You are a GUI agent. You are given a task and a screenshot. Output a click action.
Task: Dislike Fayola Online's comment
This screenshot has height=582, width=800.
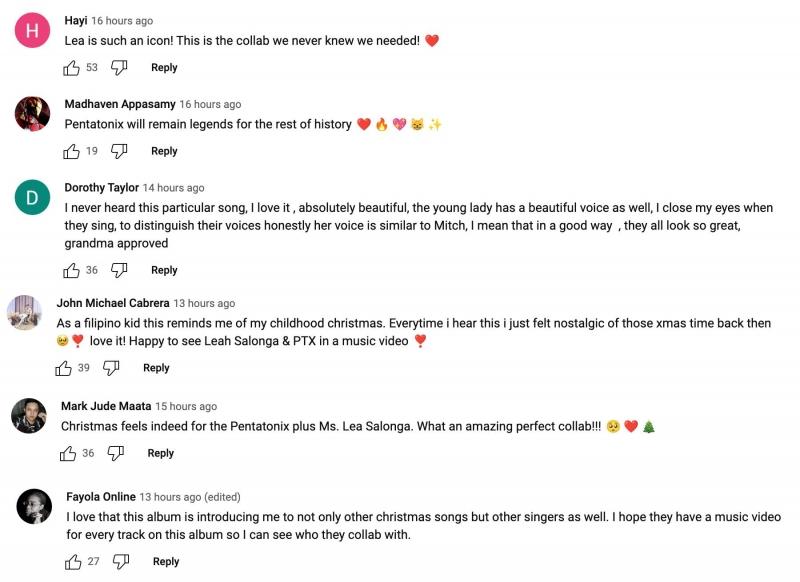pos(121,561)
